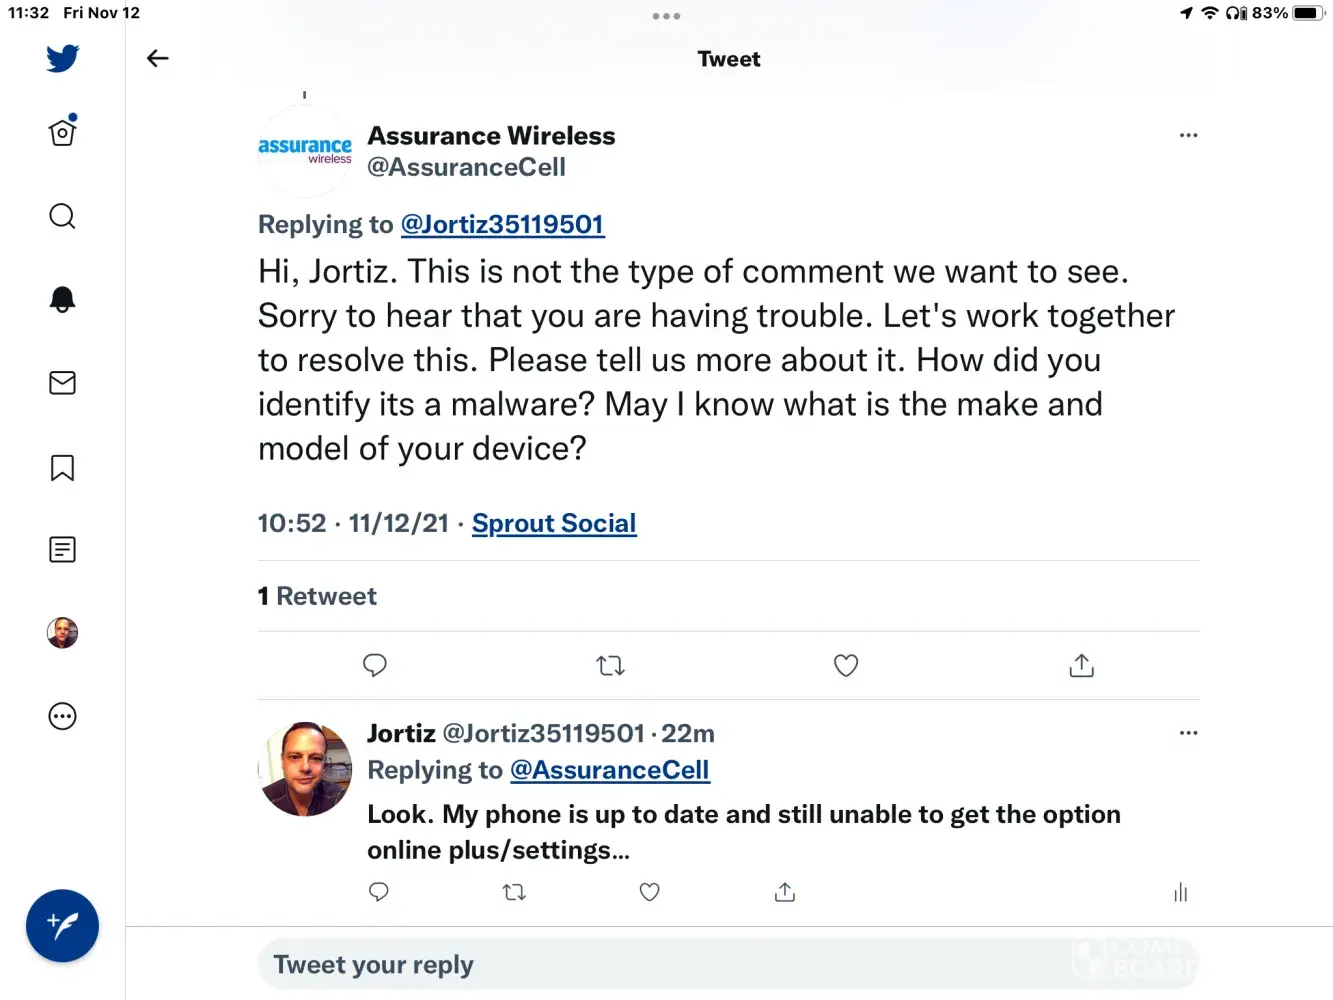1333x1000 pixels.
Task: Open the More circle menu in sidebar
Action: [x=62, y=716]
